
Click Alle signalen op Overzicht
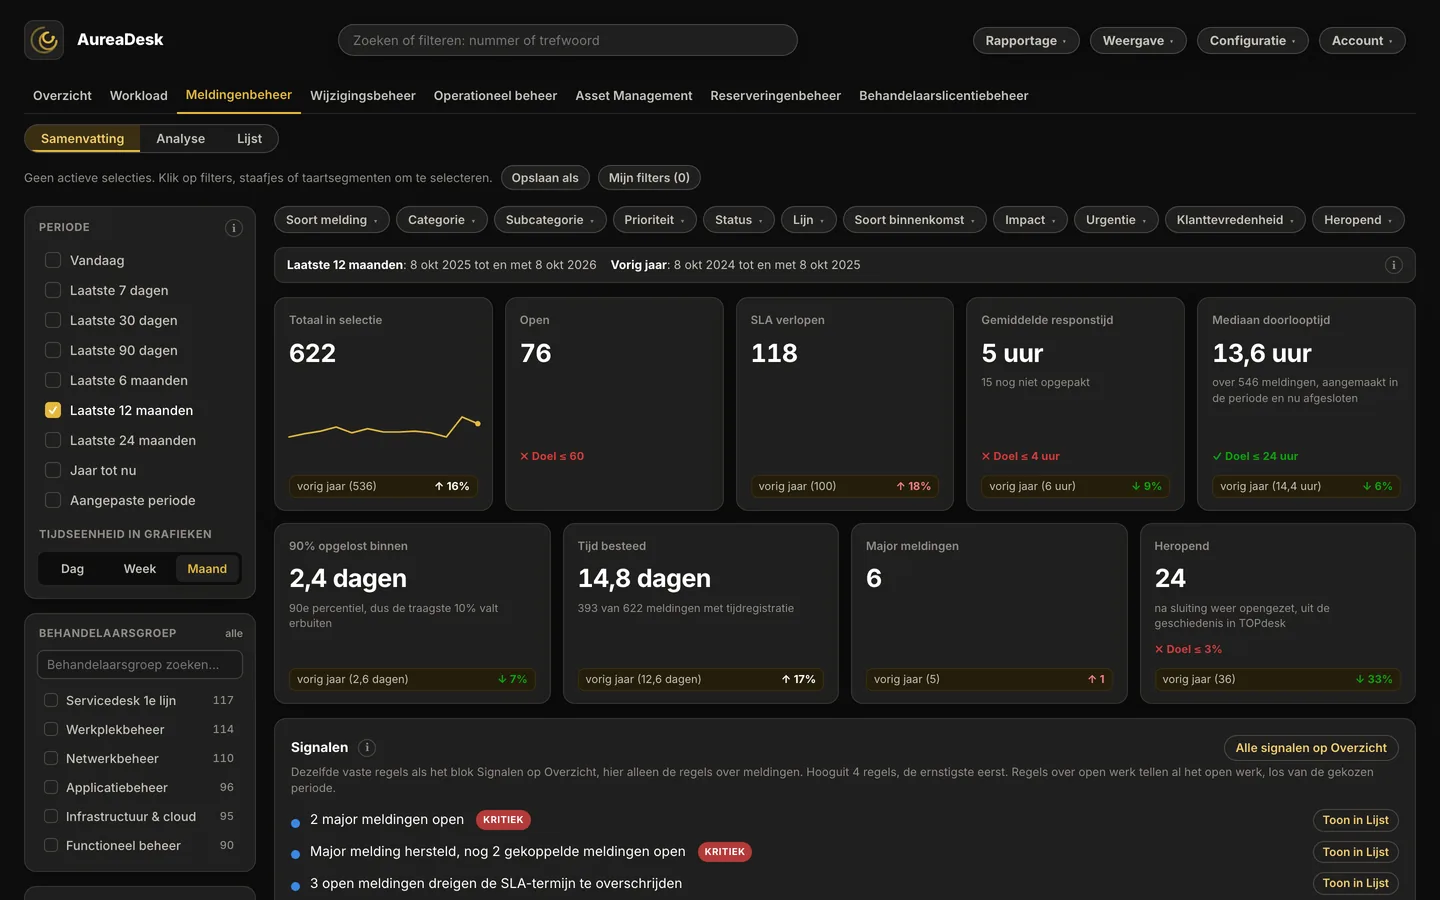point(1311,748)
